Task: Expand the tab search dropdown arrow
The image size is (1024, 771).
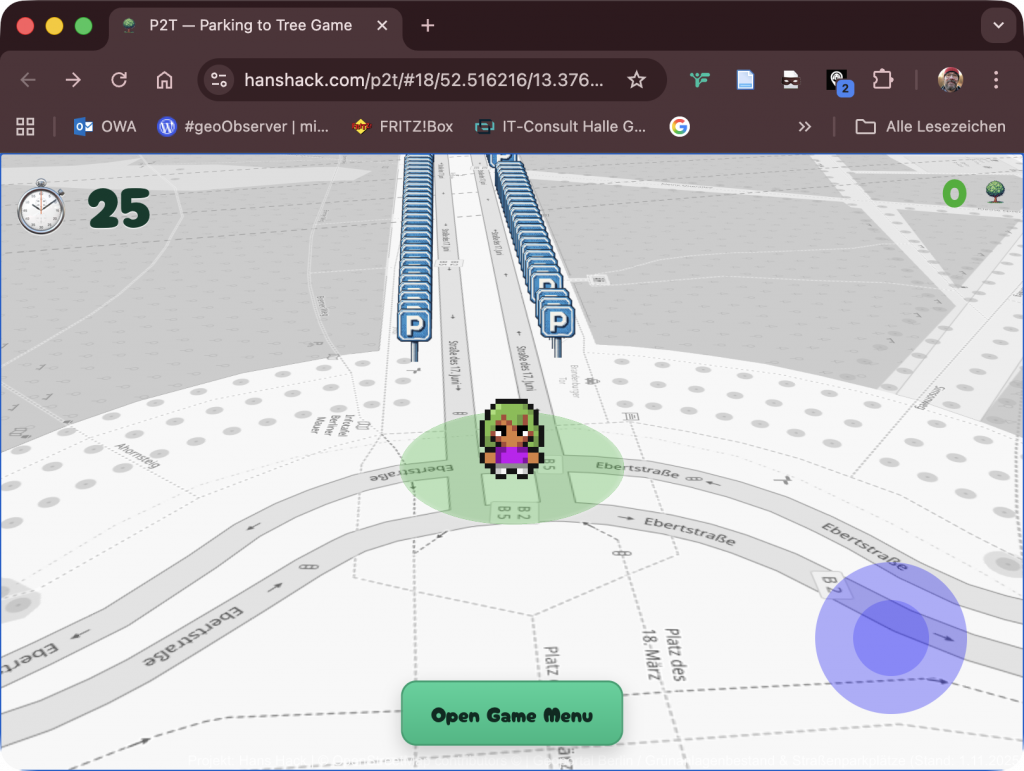Action: pos(998,25)
